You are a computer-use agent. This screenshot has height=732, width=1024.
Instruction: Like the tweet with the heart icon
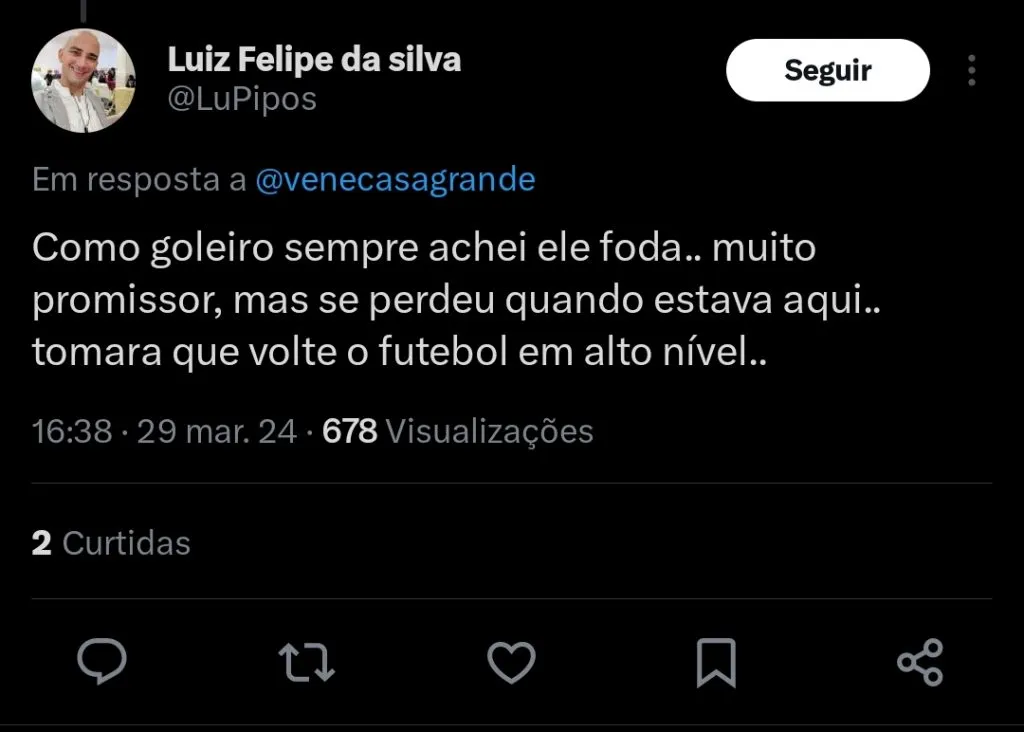tap(511, 662)
